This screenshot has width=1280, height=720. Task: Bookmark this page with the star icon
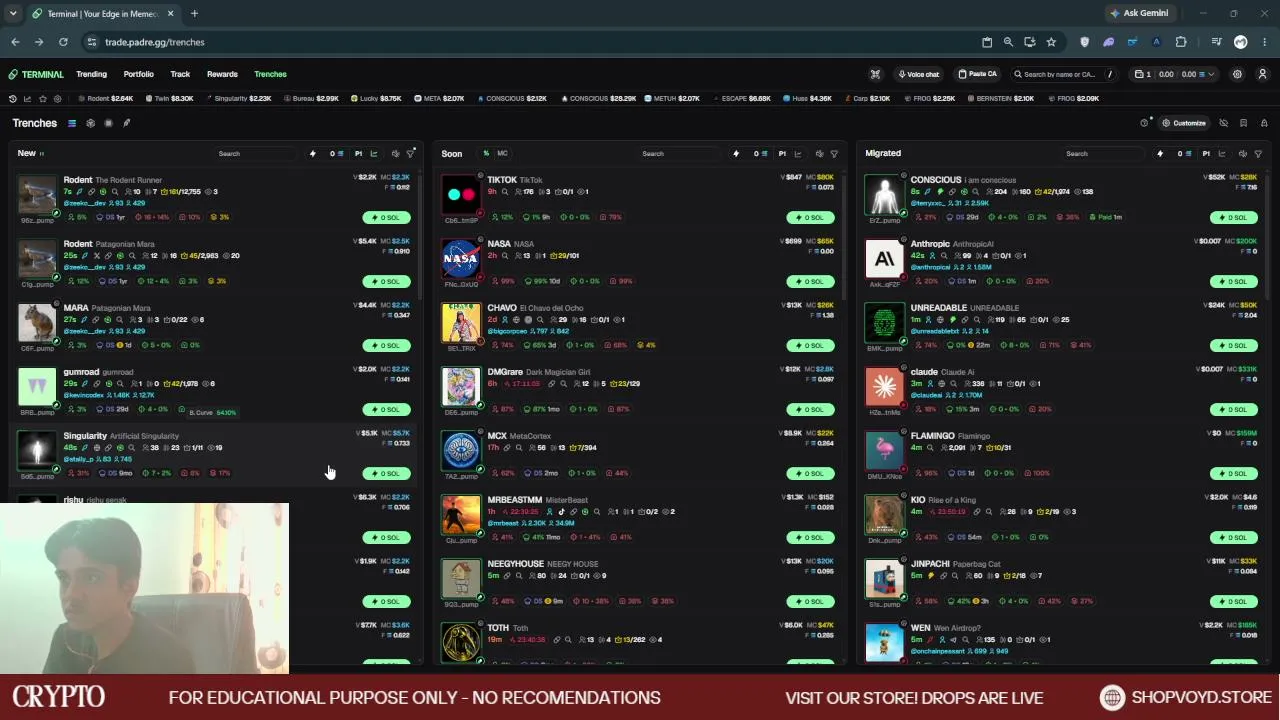tap(1051, 42)
